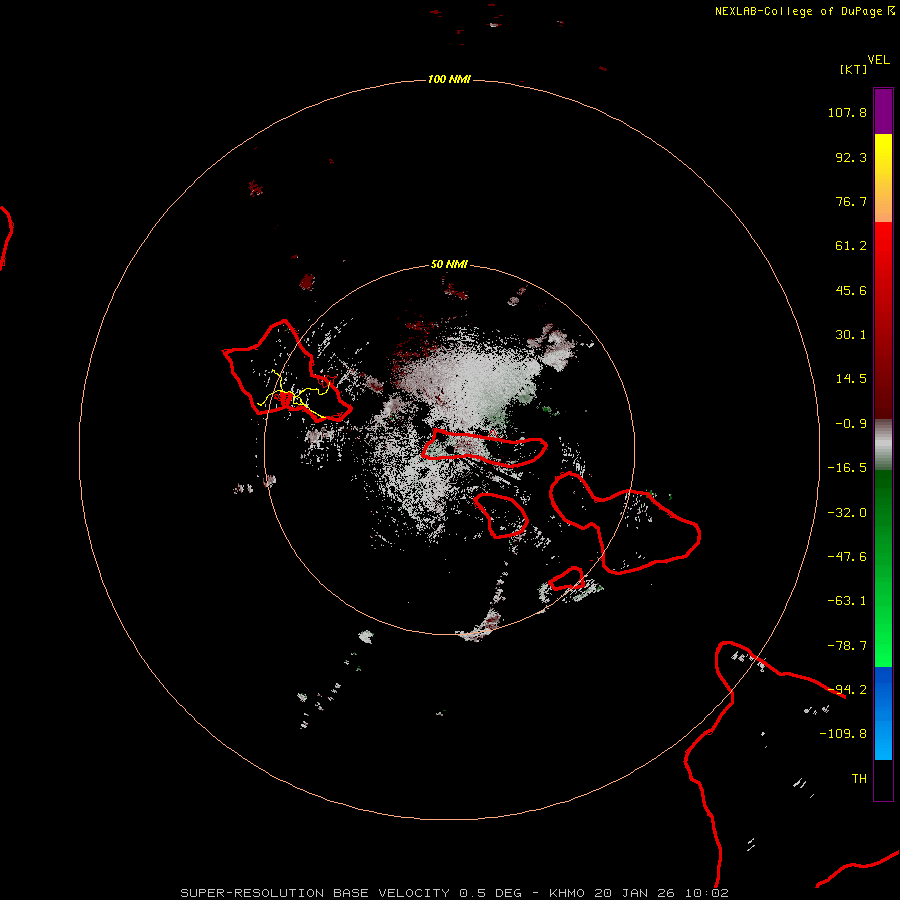The width and height of the screenshot is (900, 900).
Task: Click the TH legend label
Action: tap(859, 779)
